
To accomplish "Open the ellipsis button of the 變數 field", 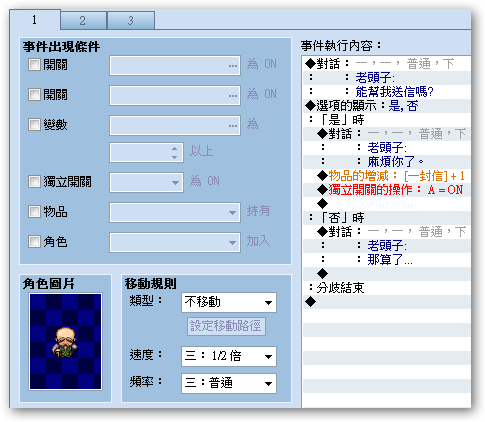I will (x=233, y=126).
